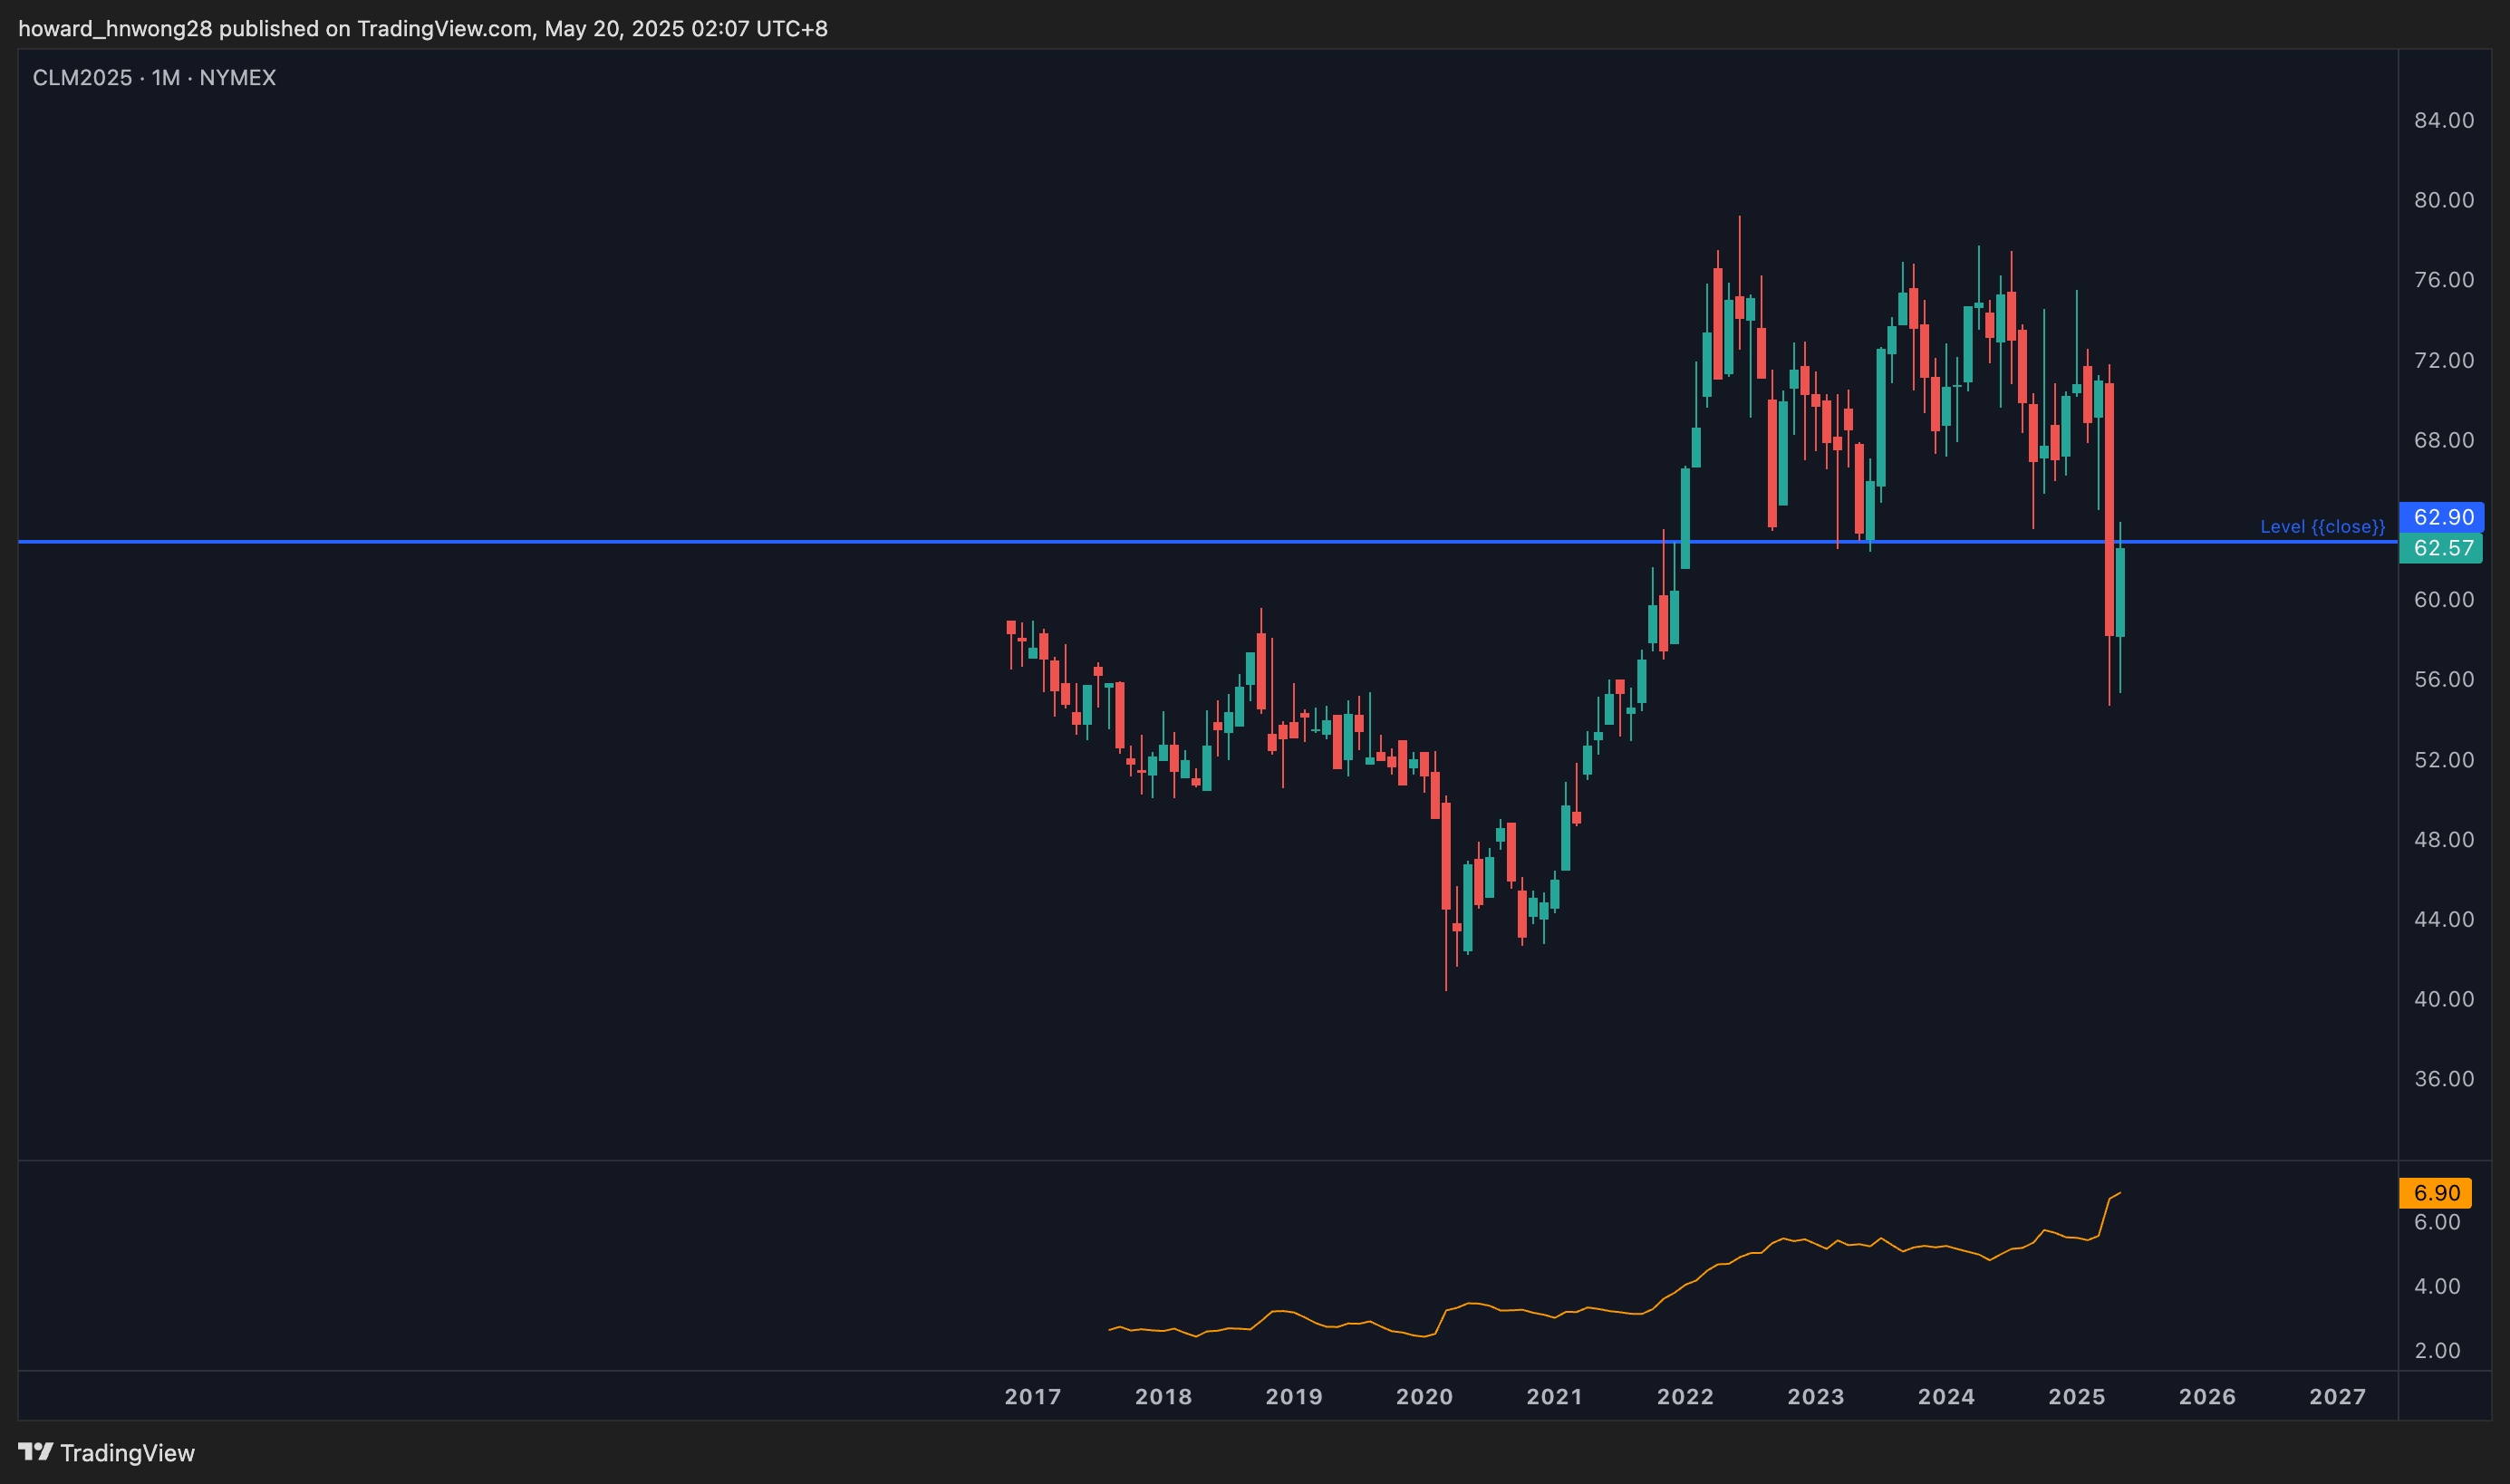
Task: Click the 80.00 price axis label
Action: point(2443,200)
